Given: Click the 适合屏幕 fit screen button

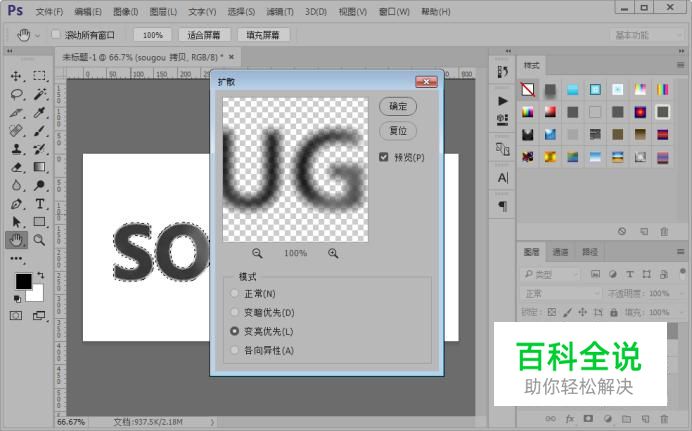Looking at the screenshot, I should point(204,35).
